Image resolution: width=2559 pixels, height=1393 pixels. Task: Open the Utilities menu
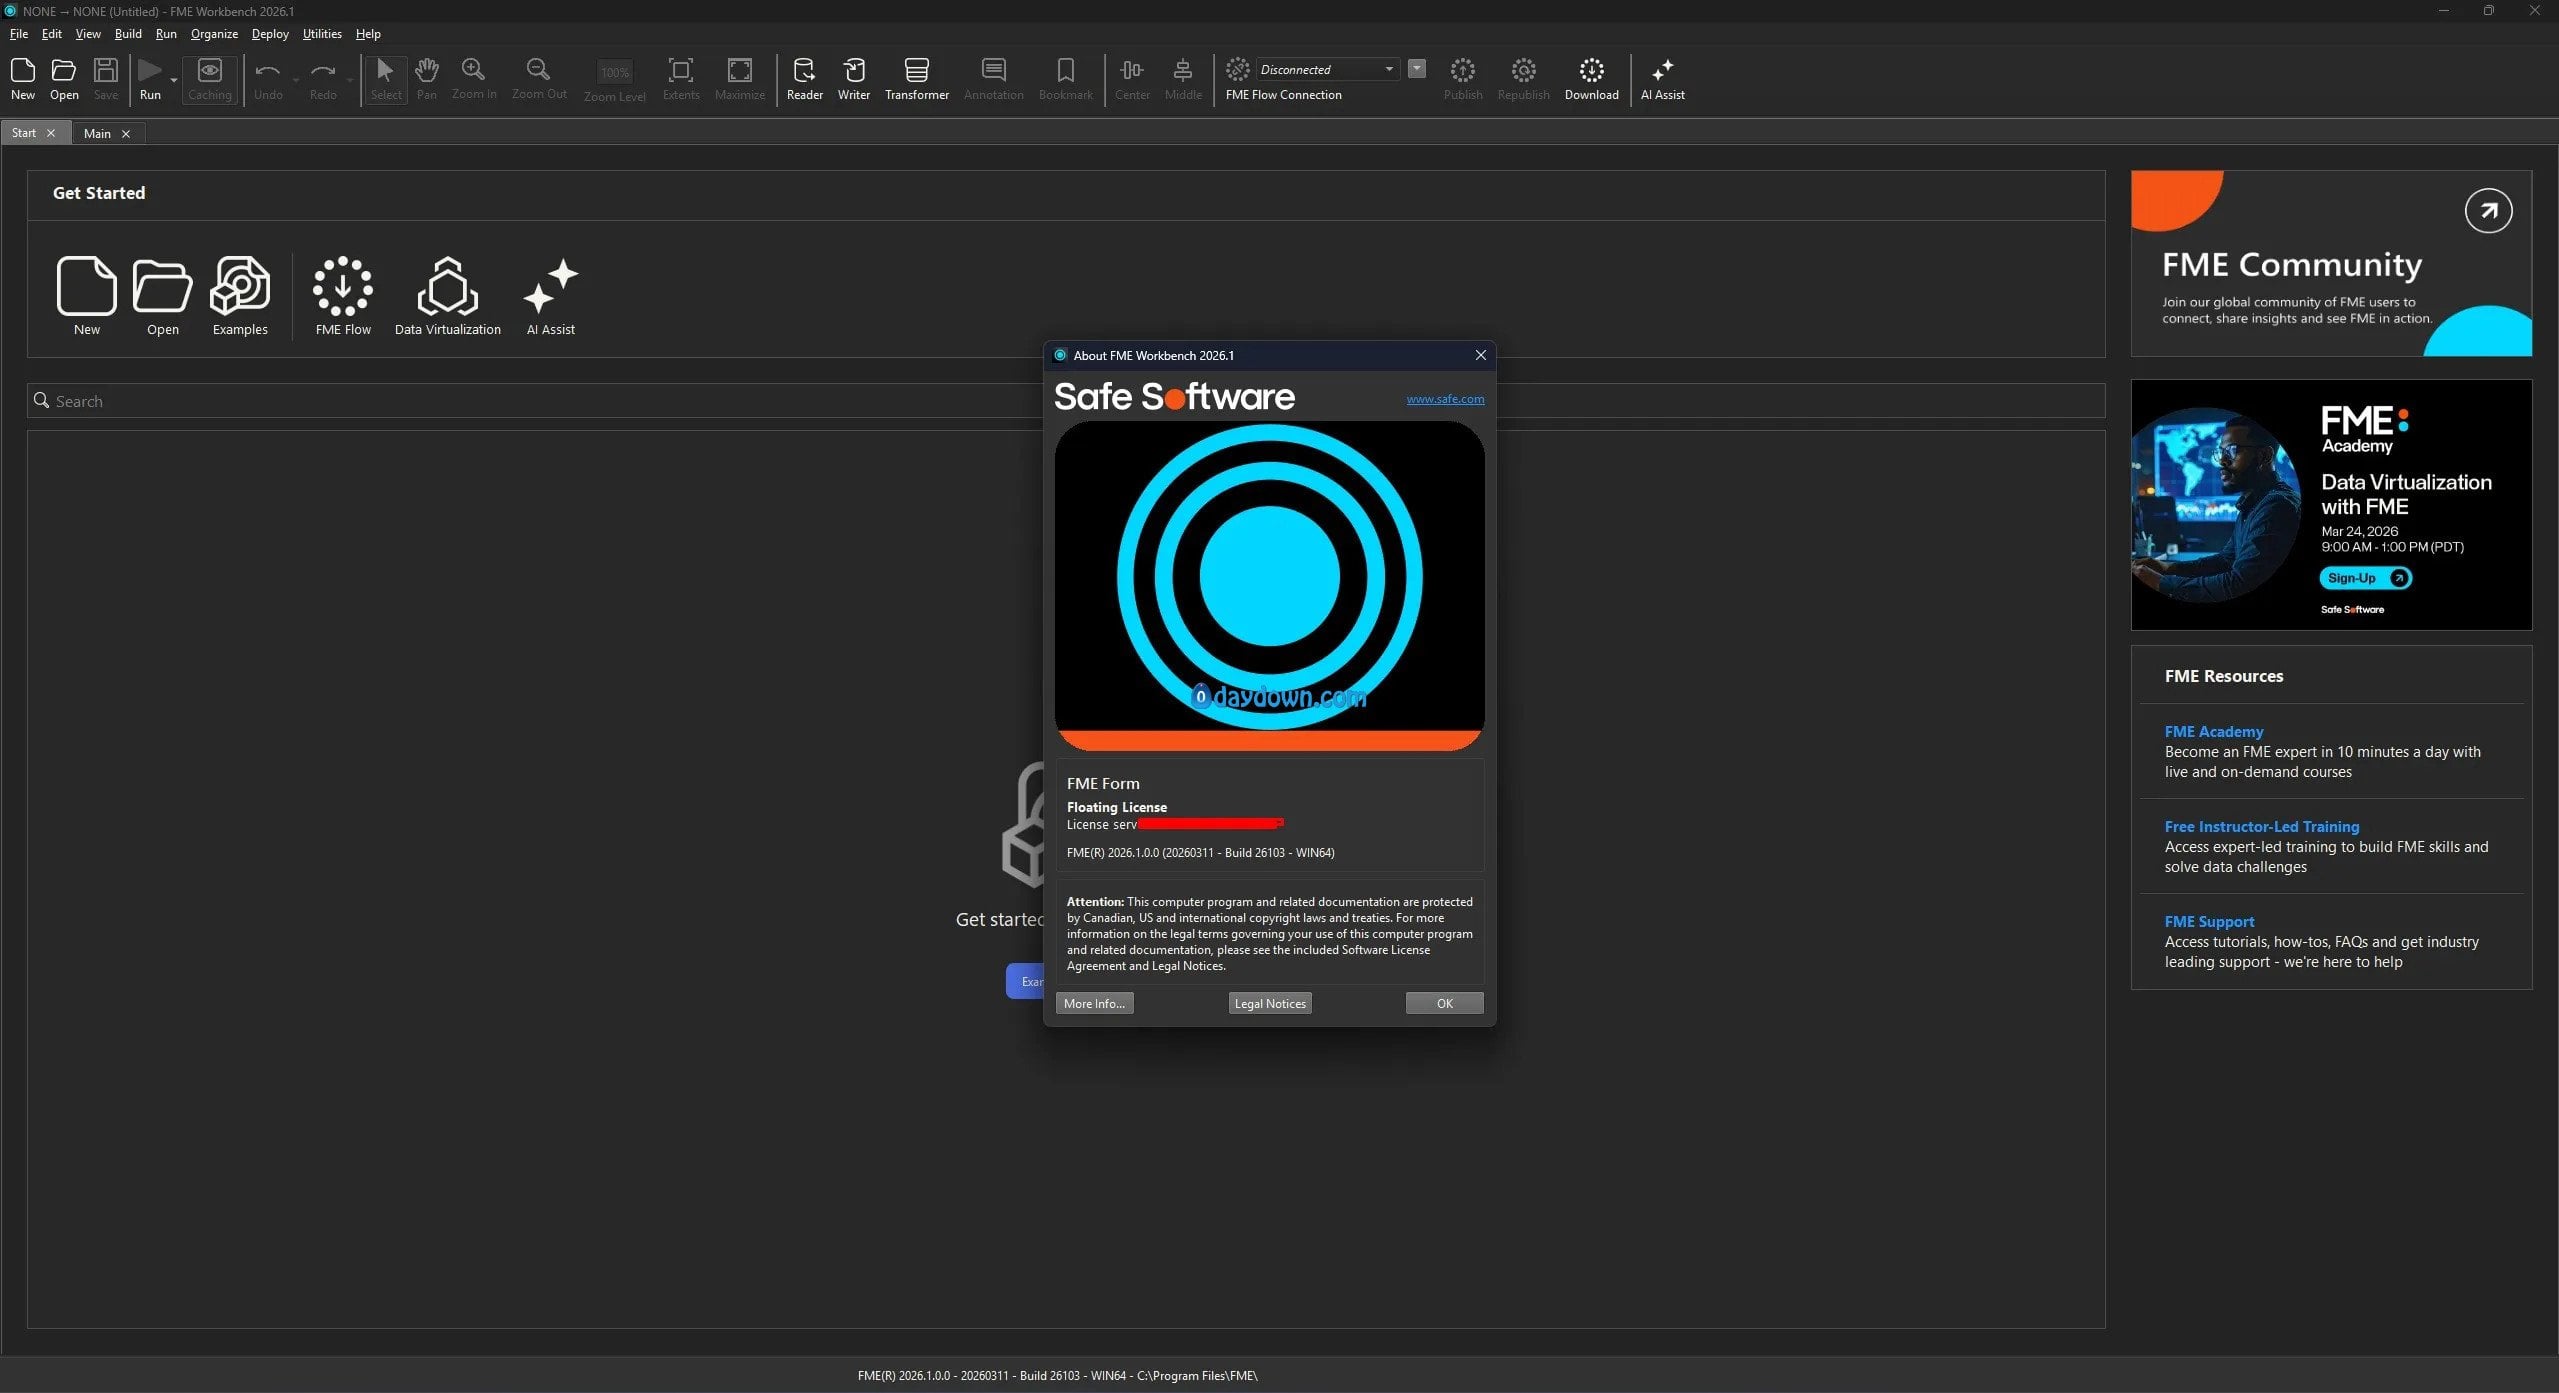click(x=322, y=34)
